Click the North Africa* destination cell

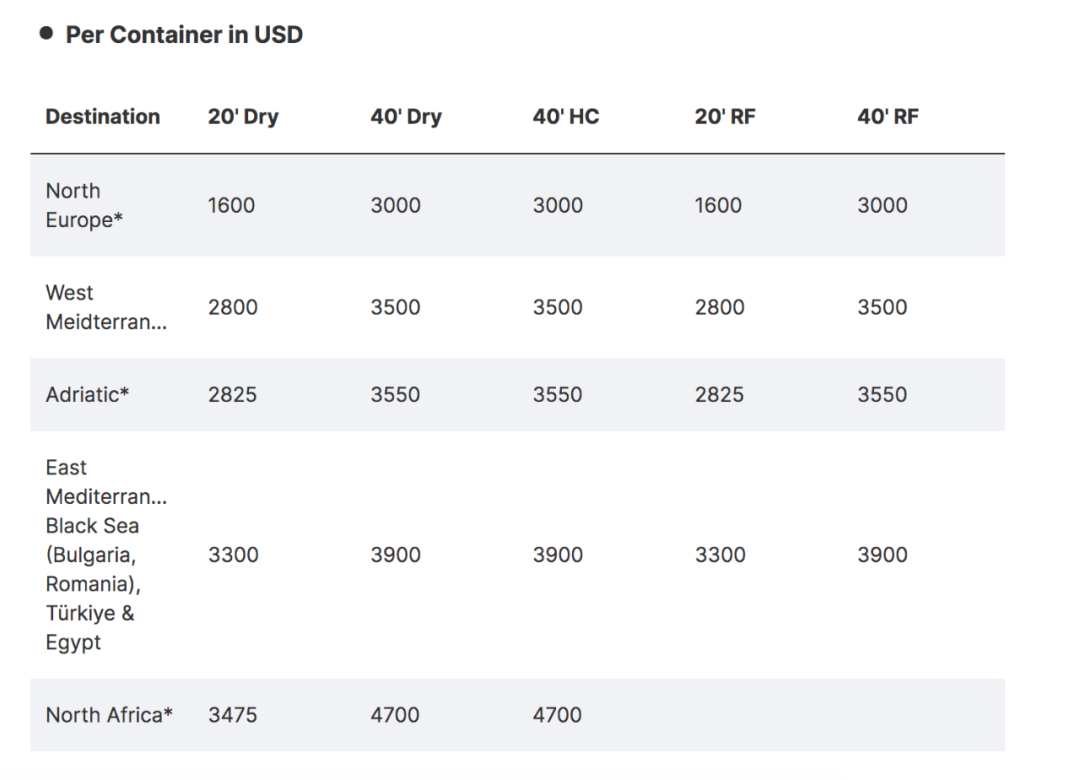coord(109,715)
